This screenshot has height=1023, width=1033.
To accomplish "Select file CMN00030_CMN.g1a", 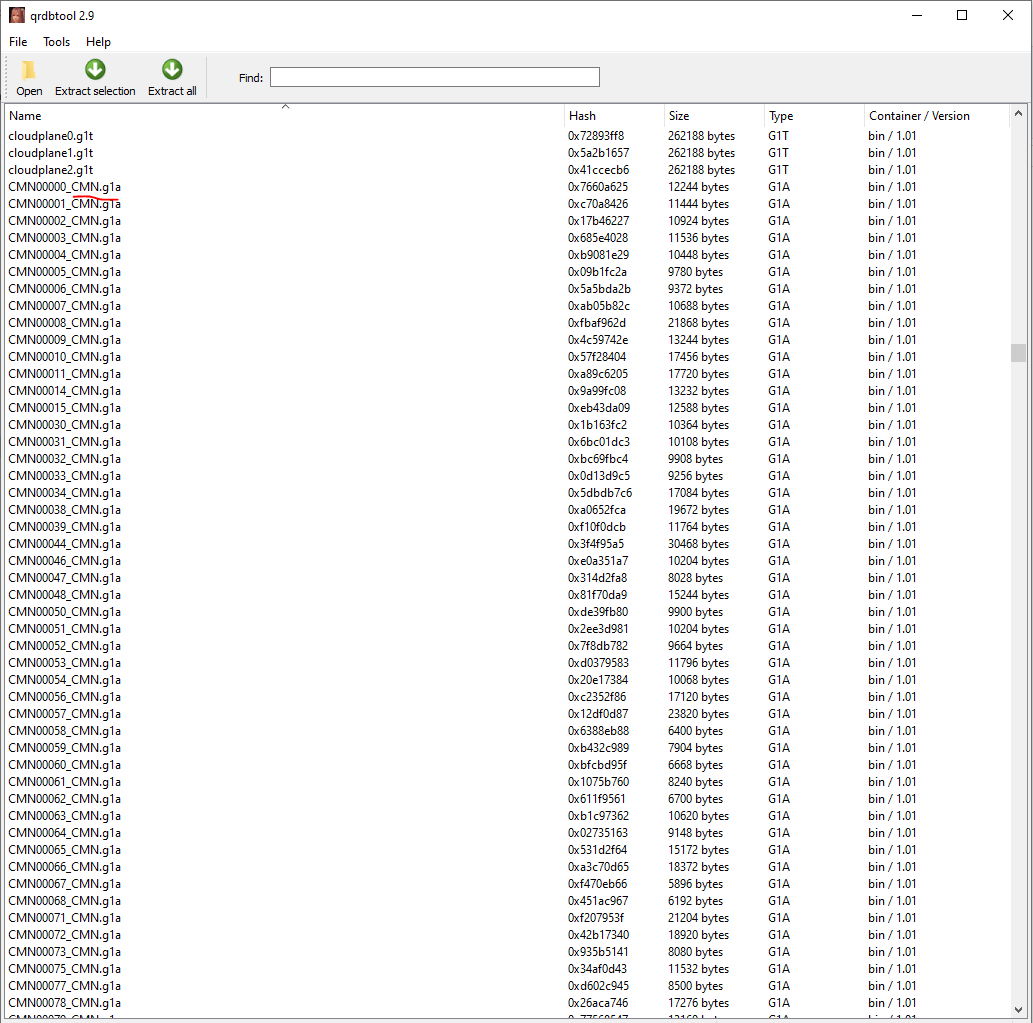I will [x=65, y=425].
